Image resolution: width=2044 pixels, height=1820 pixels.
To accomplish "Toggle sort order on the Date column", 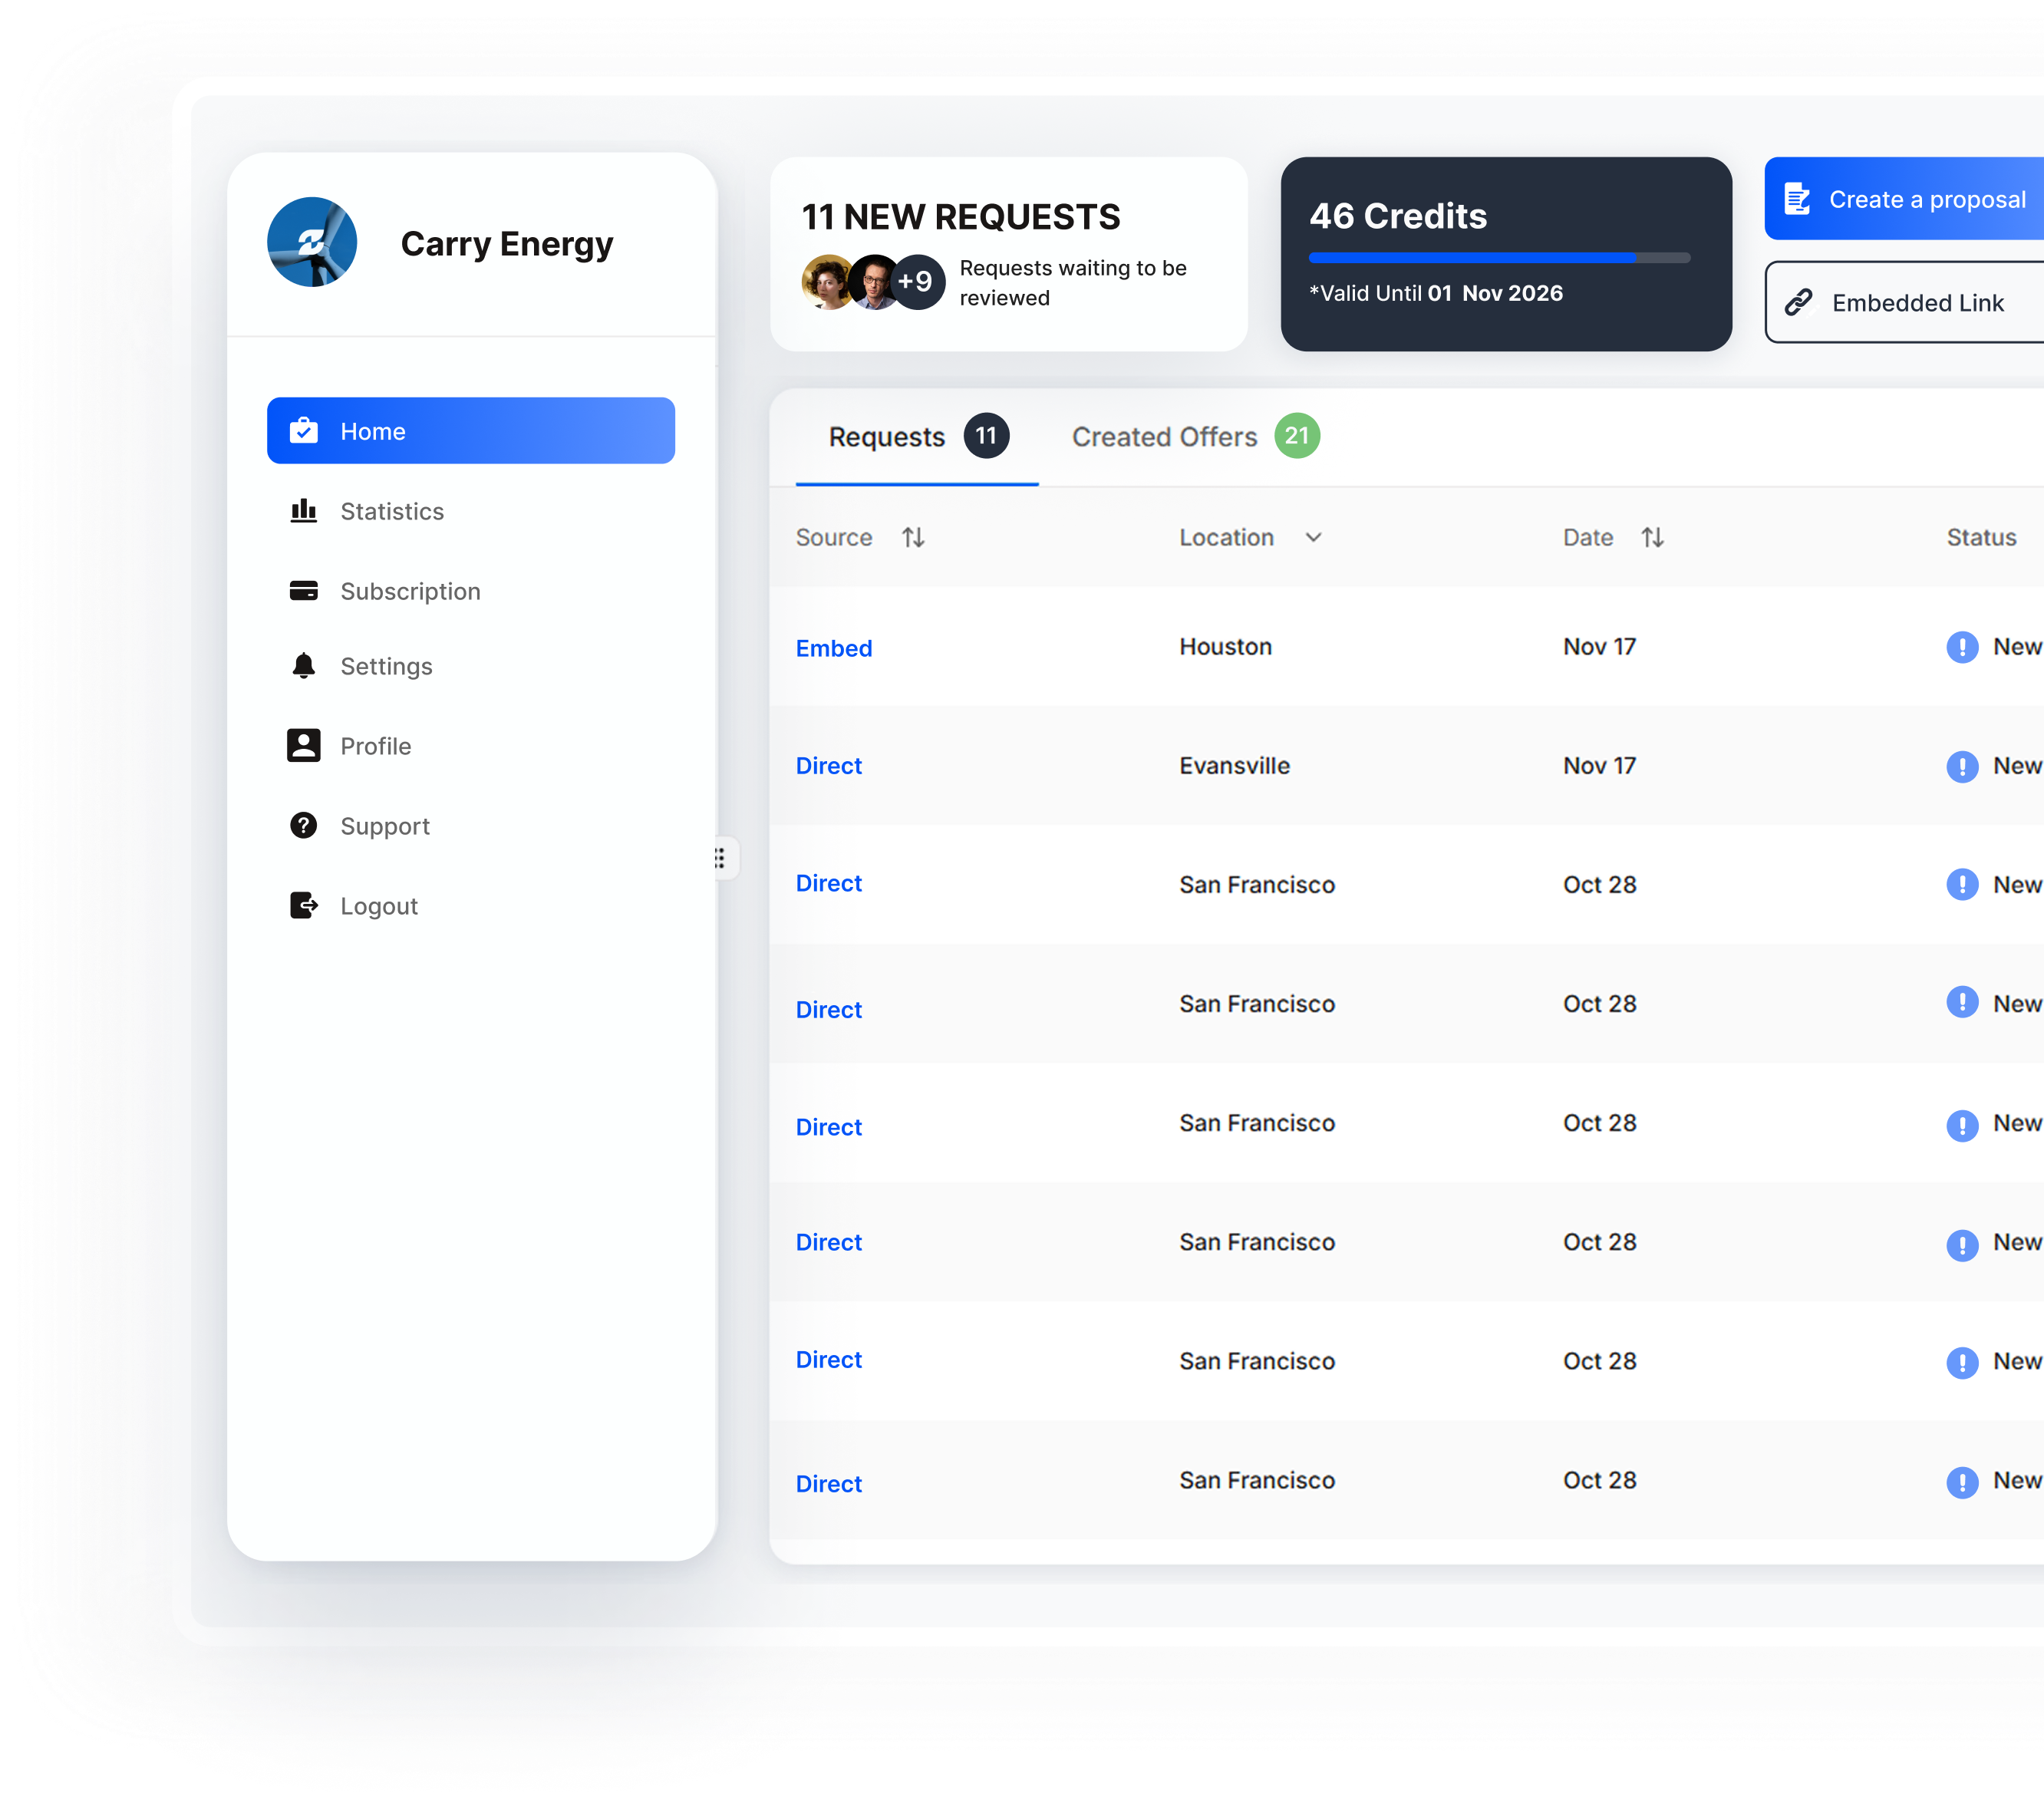I will click(1653, 538).
